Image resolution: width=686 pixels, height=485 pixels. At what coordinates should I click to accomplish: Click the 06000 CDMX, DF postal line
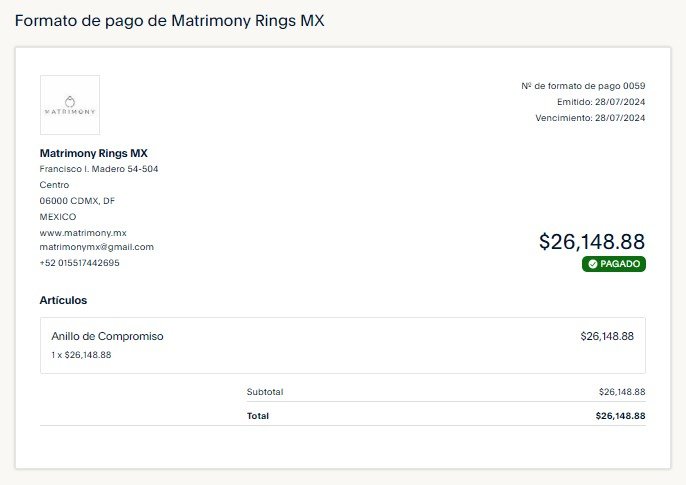(x=77, y=201)
